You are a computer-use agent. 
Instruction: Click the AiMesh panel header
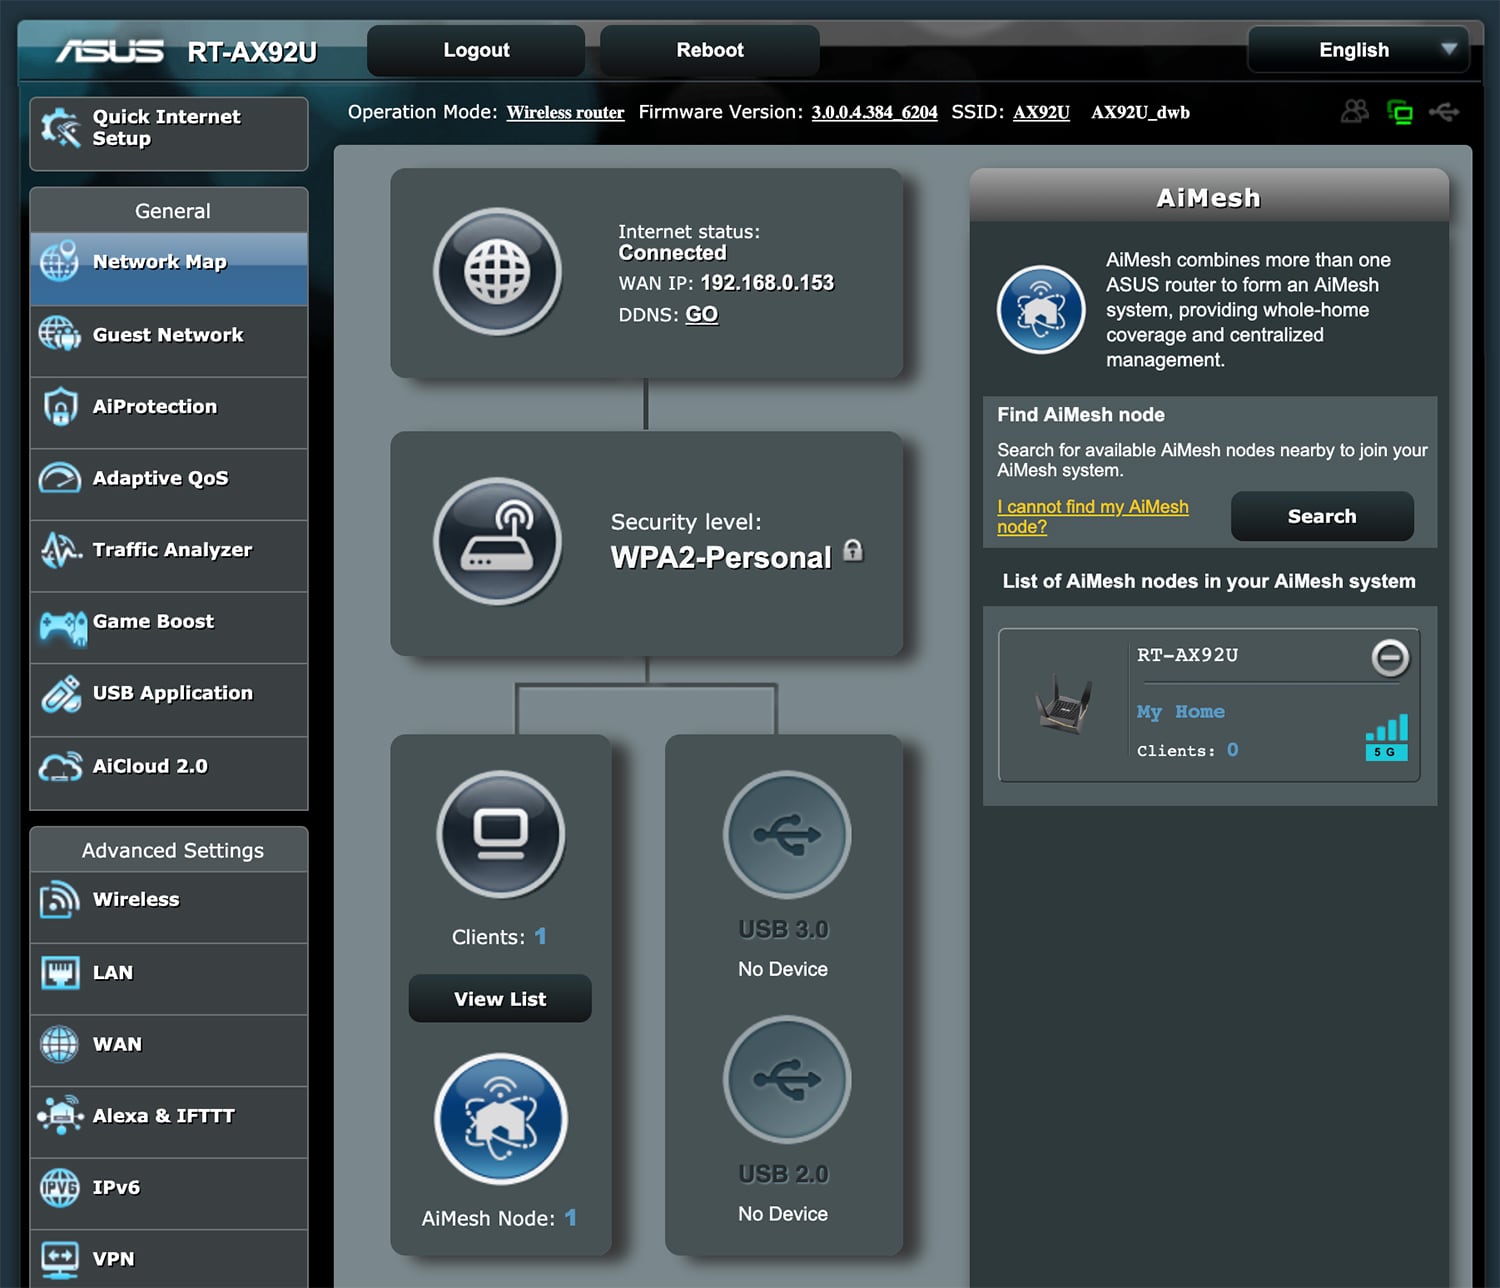(1209, 196)
